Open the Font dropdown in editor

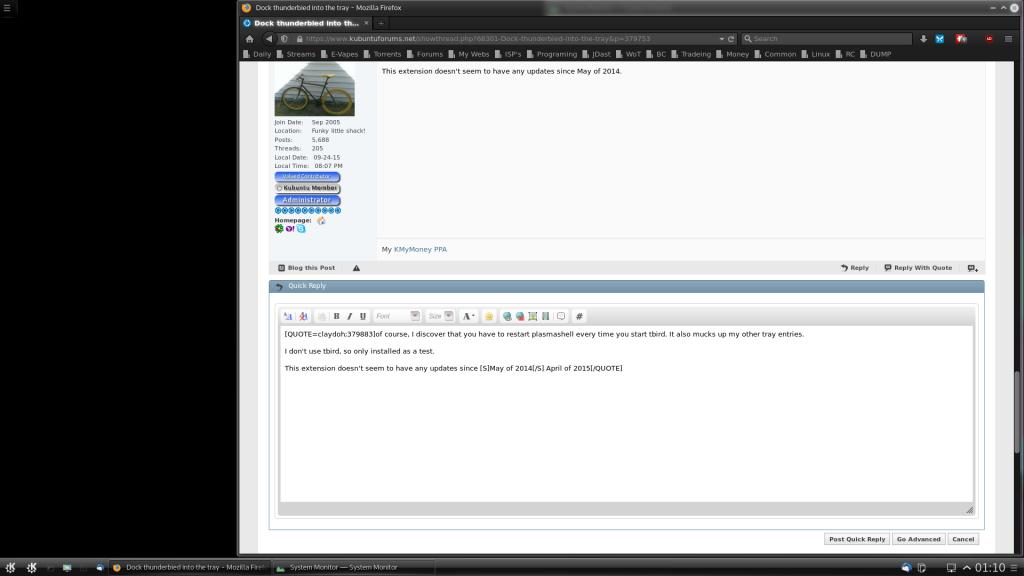[397, 316]
